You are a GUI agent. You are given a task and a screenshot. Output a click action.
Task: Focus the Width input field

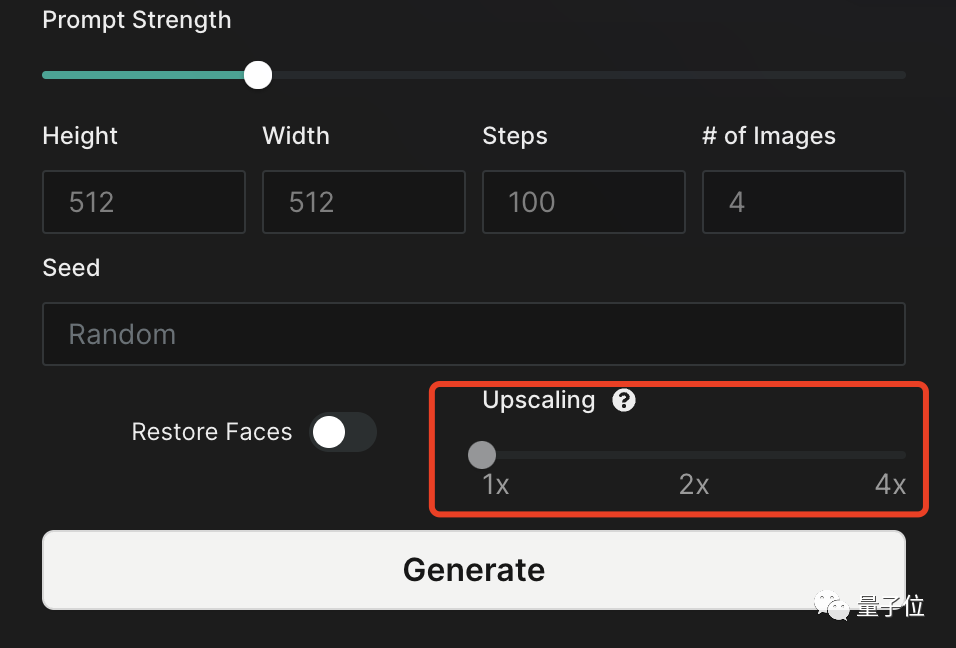364,202
